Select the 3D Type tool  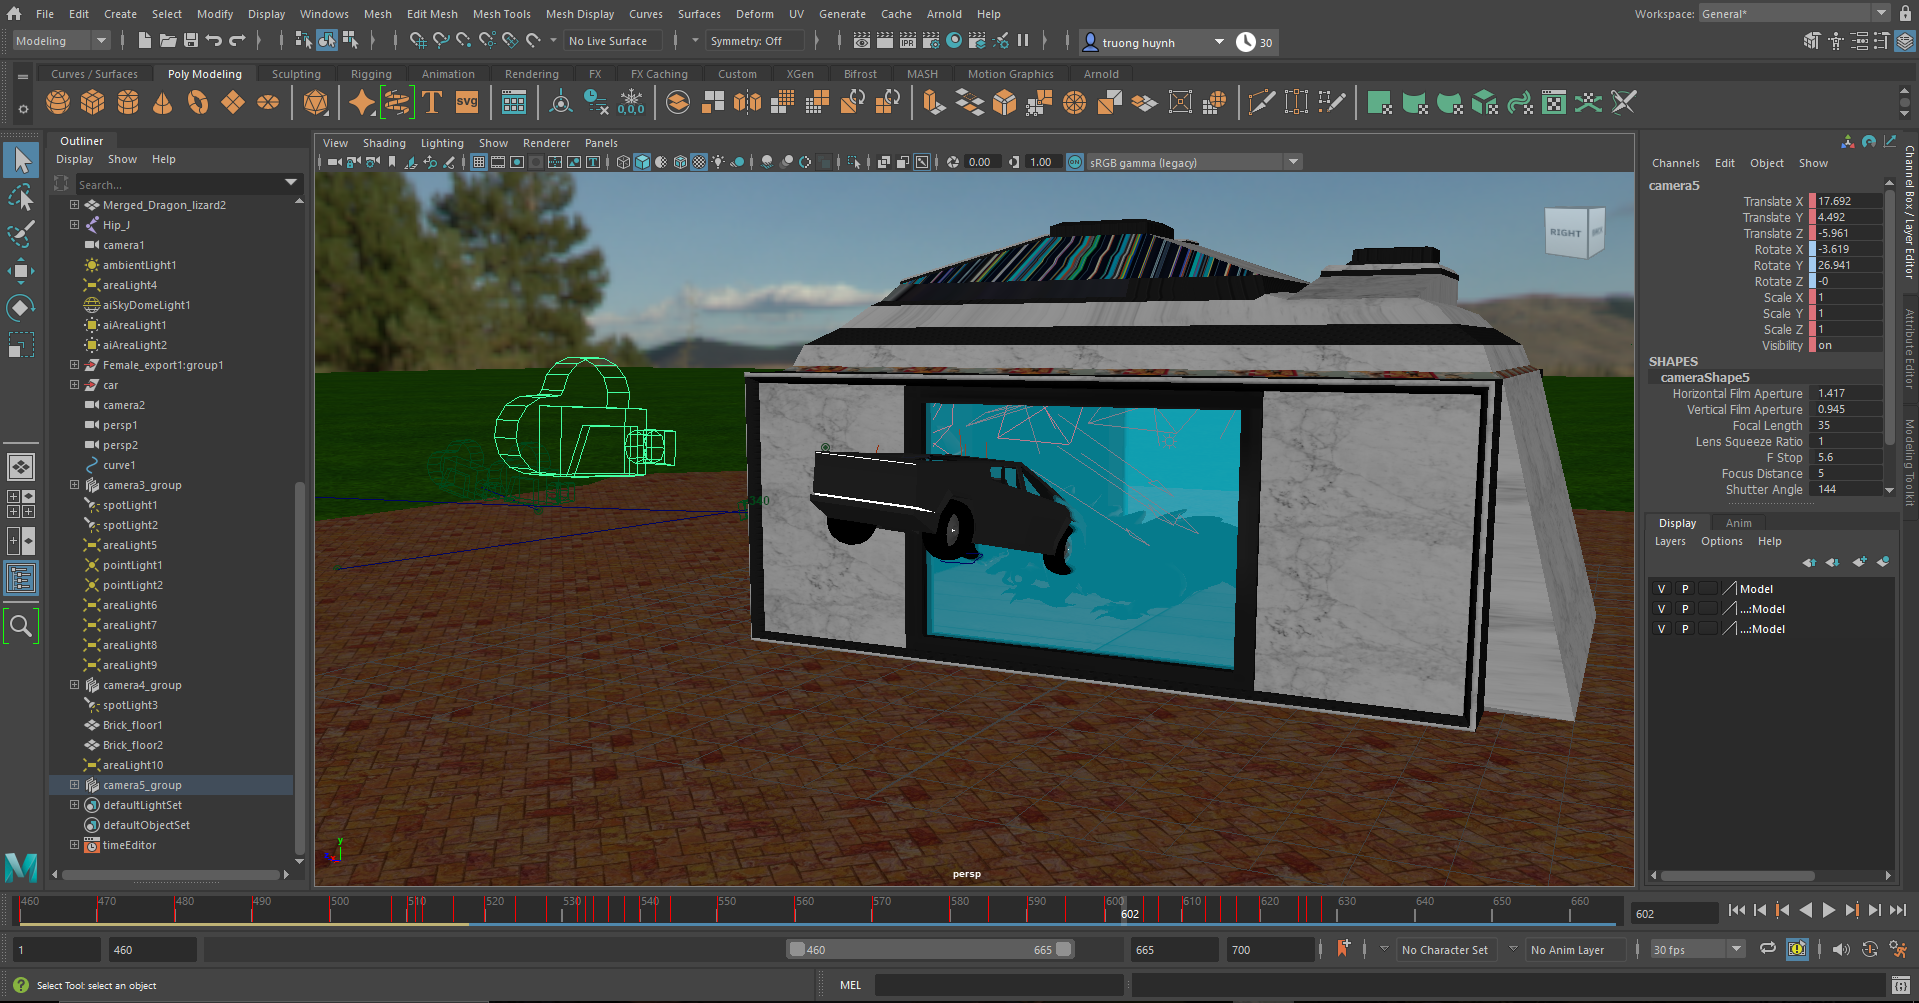[432, 102]
